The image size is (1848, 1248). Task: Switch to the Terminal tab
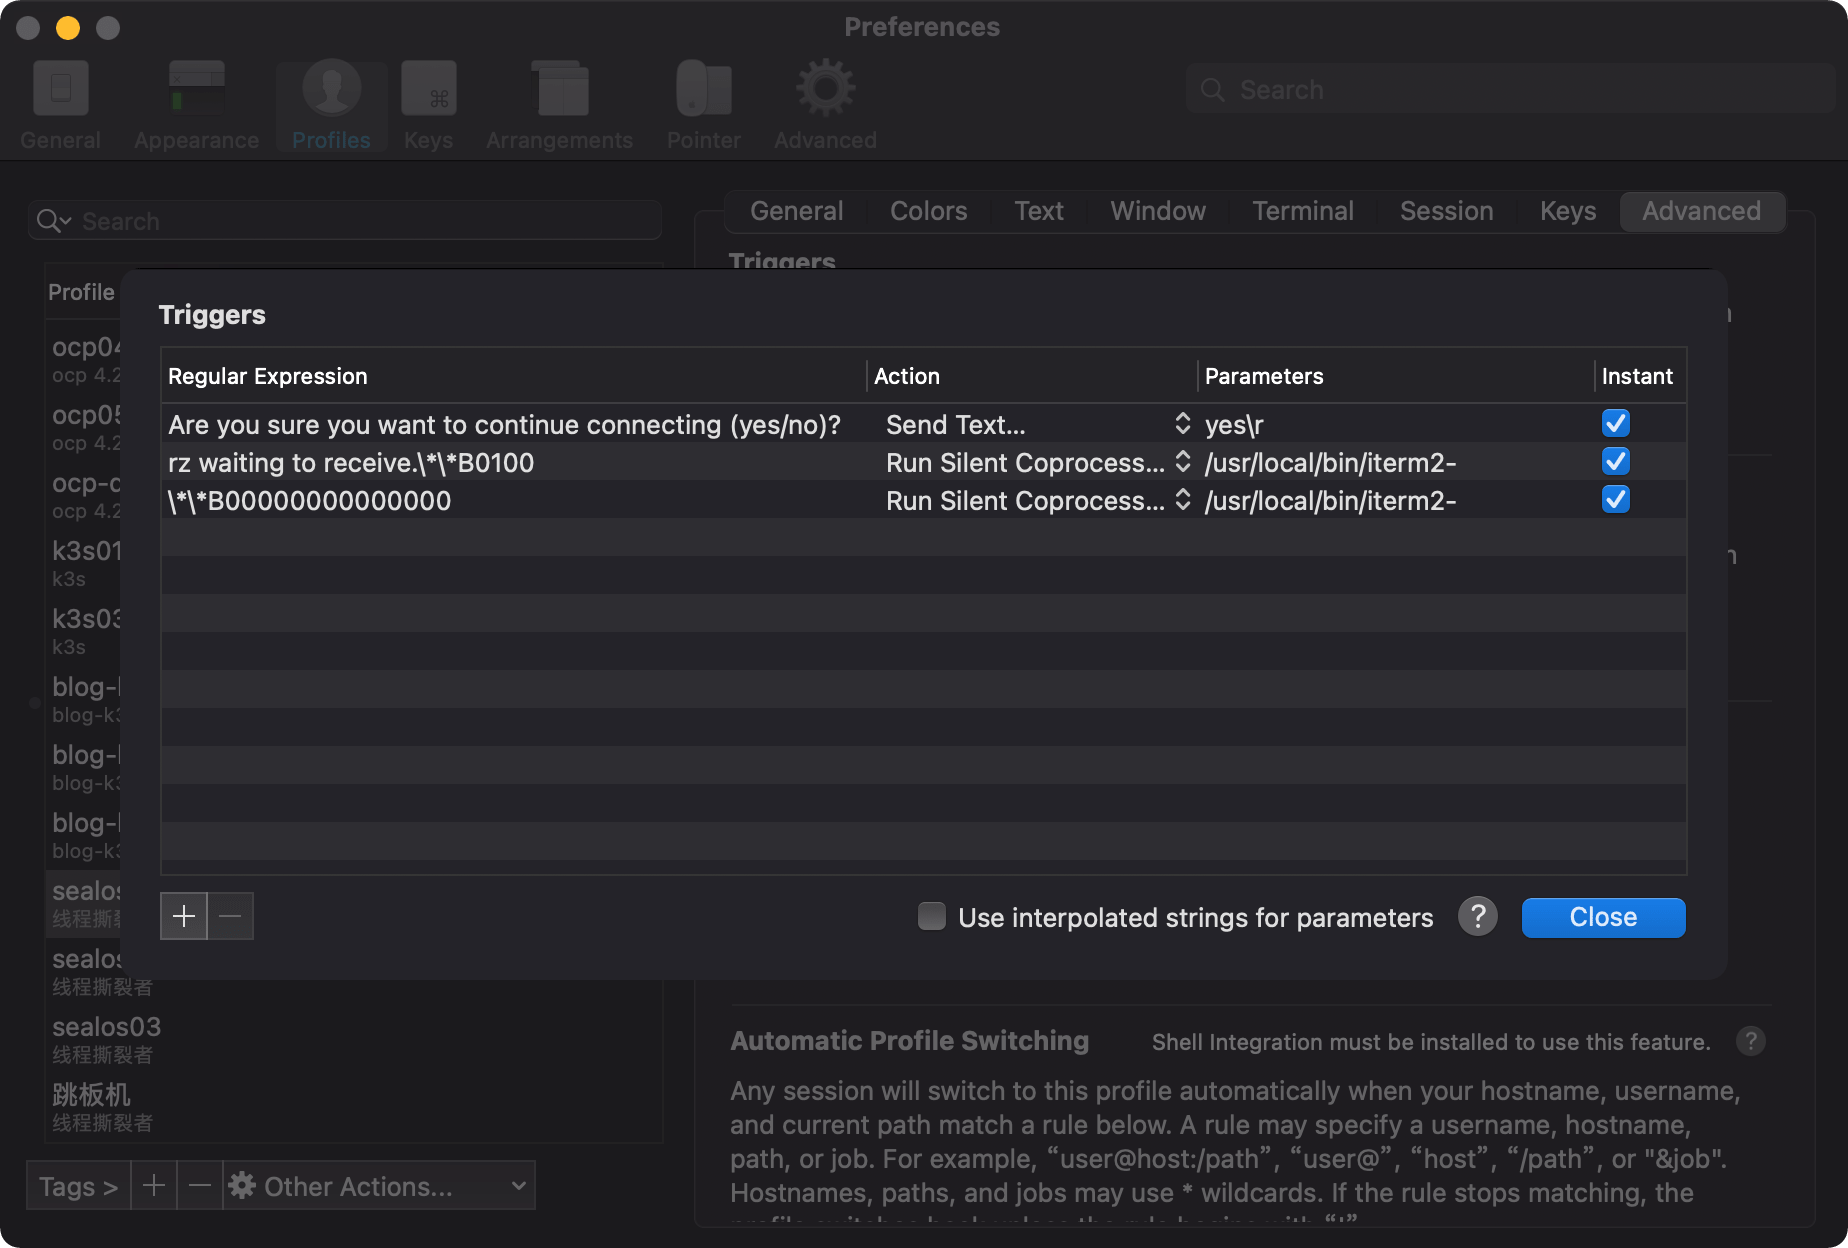coord(1302,211)
